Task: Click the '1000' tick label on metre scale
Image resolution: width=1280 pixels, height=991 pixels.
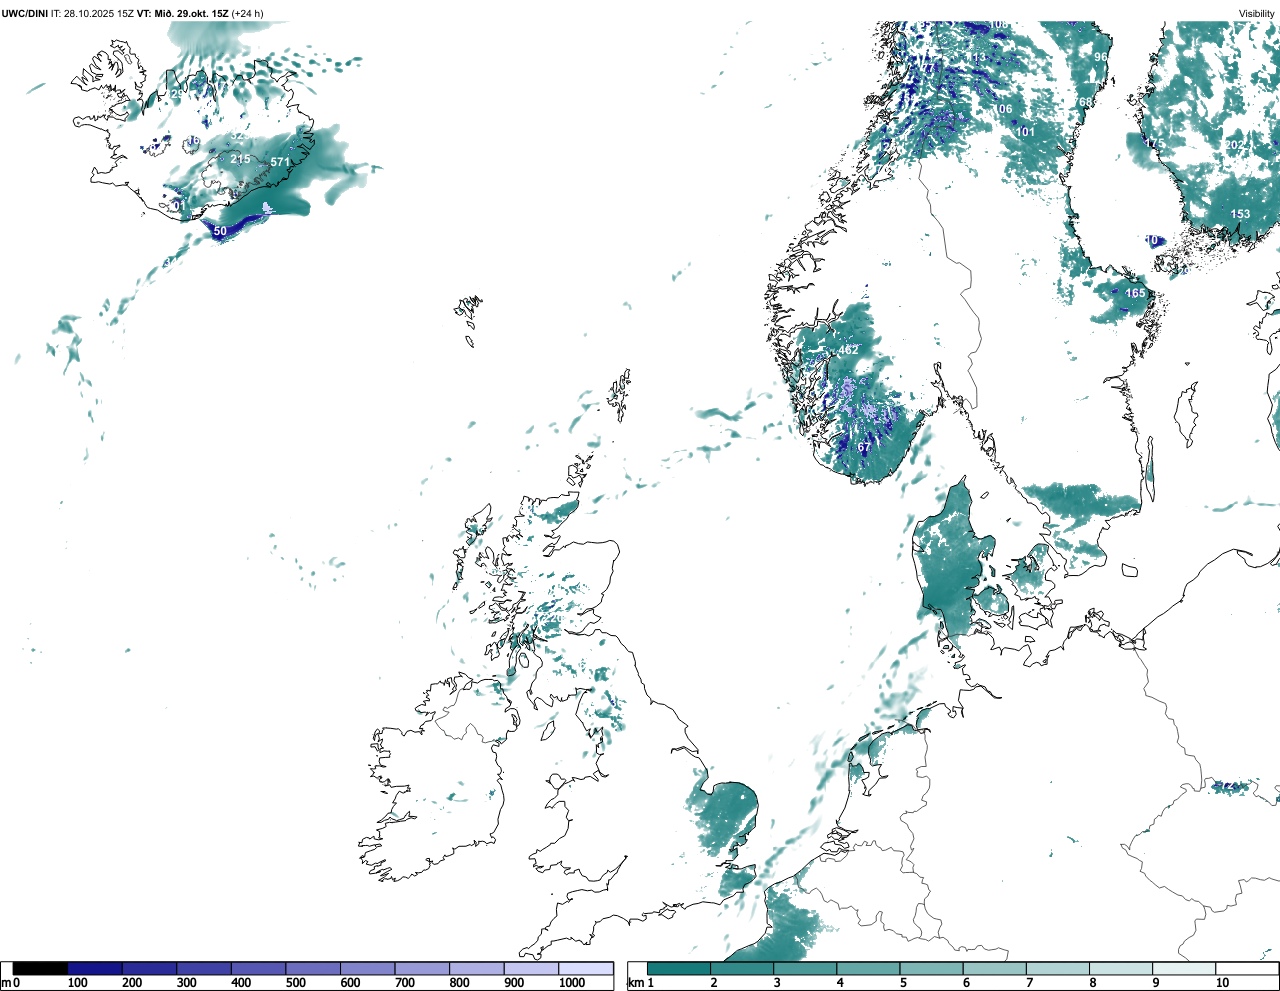Action: tap(572, 983)
